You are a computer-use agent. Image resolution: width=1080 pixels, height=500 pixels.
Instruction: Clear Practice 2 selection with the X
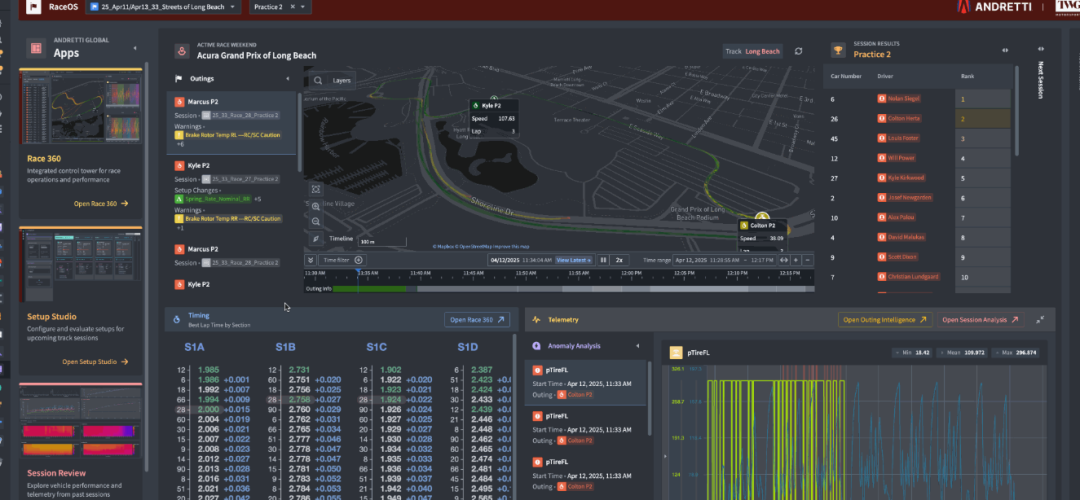point(292,7)
